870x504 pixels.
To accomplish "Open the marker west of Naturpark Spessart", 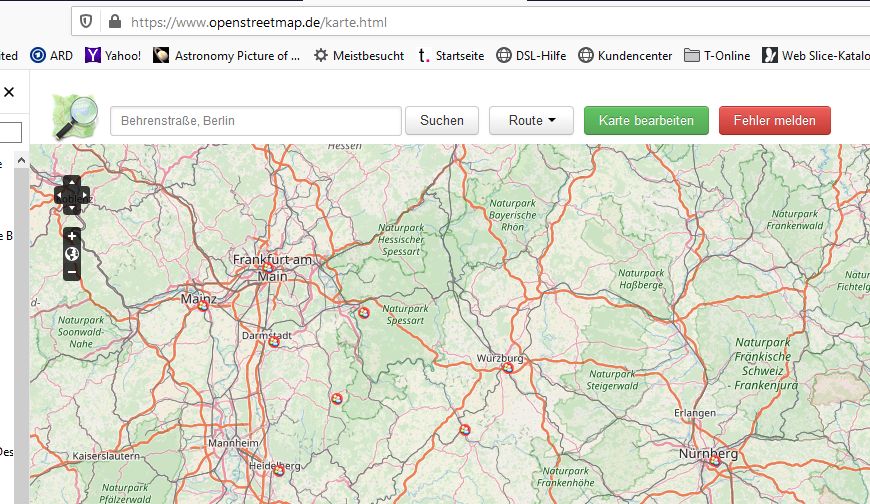I will [363, 313].
